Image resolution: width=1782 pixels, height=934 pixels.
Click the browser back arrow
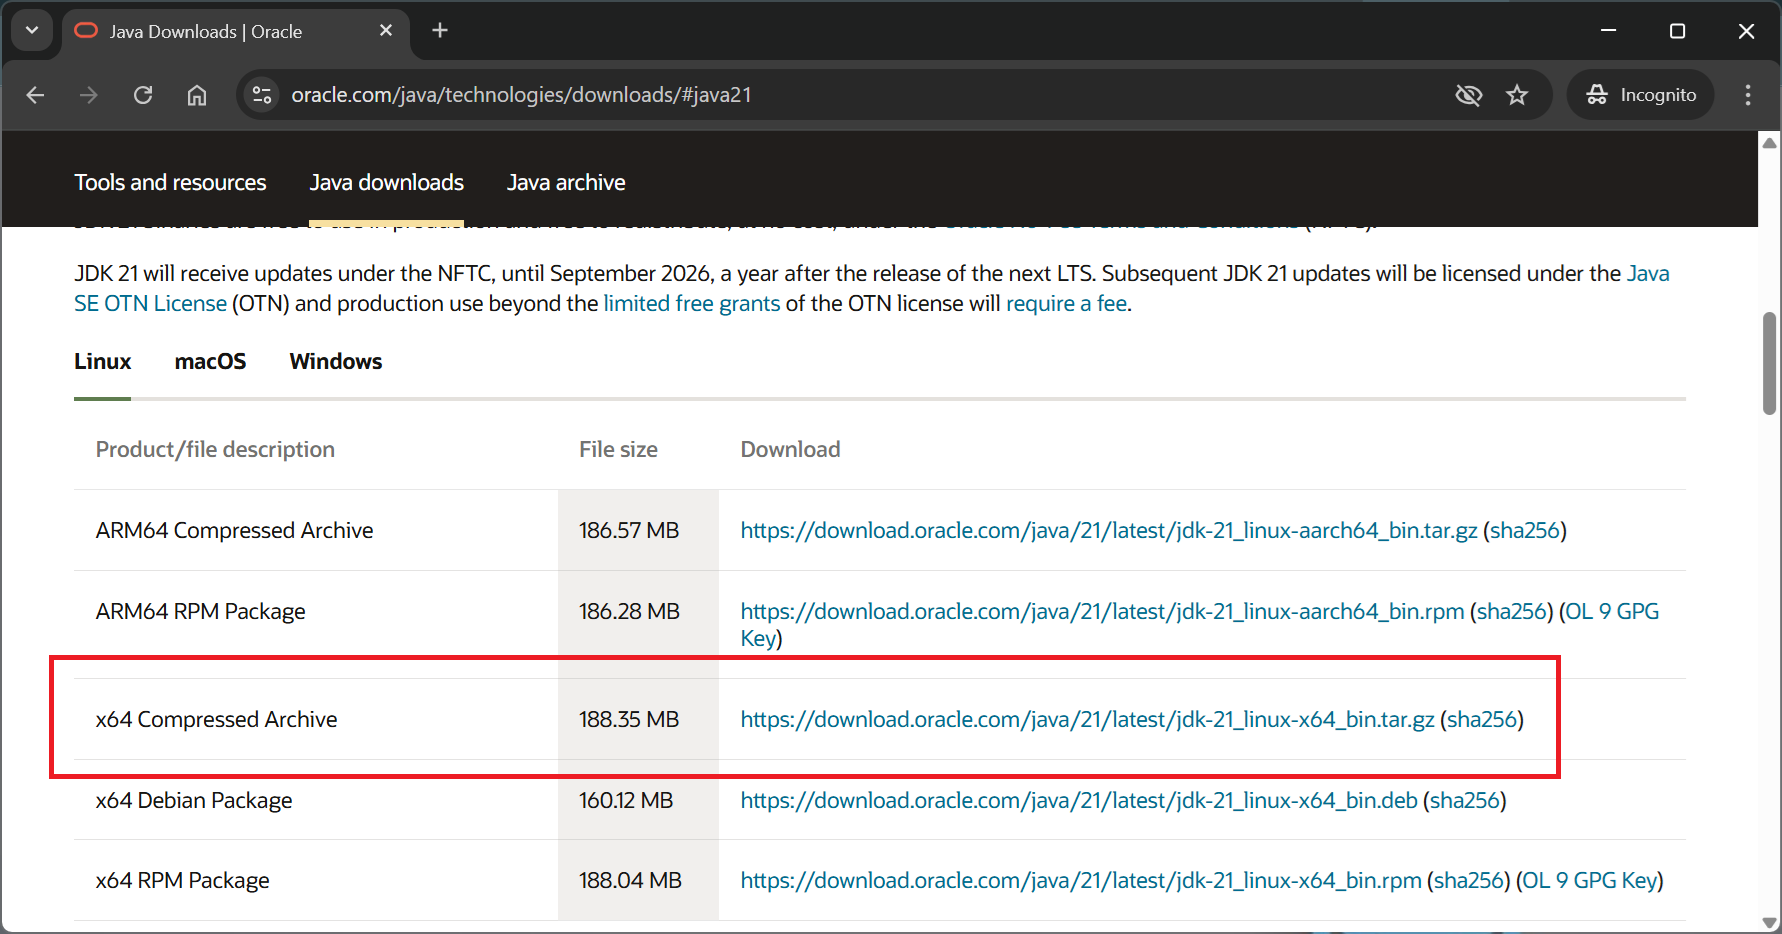36,95
